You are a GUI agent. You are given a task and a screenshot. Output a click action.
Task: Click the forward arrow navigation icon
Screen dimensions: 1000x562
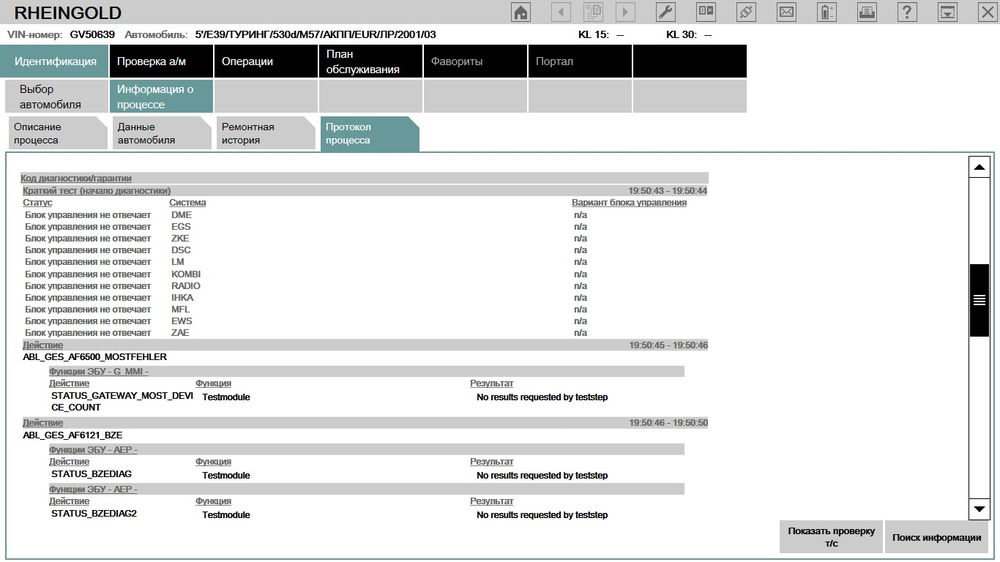point(625,13)
